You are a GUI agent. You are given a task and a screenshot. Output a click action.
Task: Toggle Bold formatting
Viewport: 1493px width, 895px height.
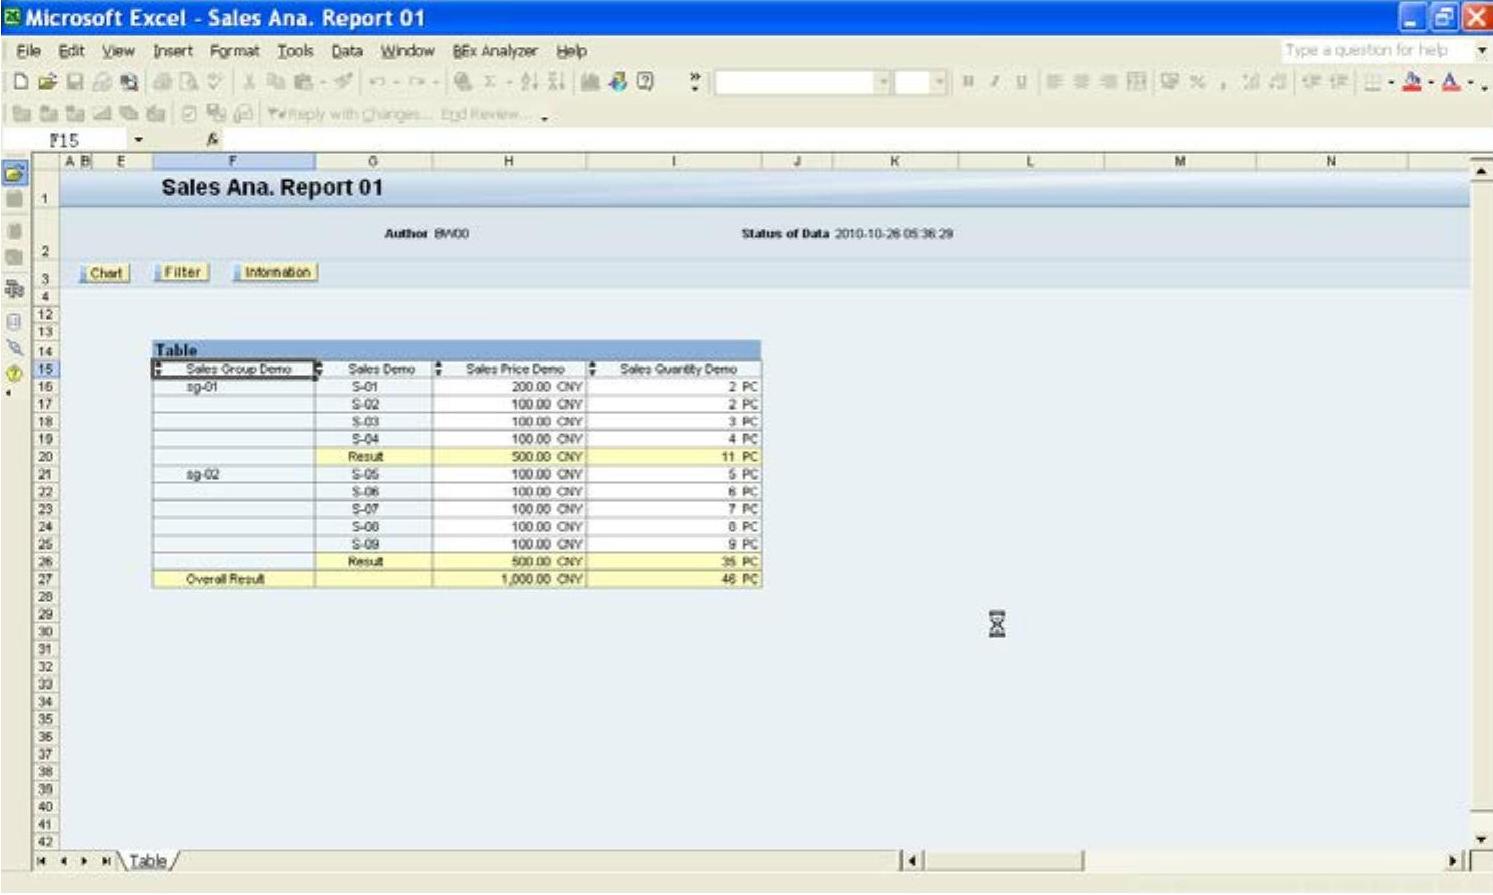pyautogui.click(x=967, y=82)
